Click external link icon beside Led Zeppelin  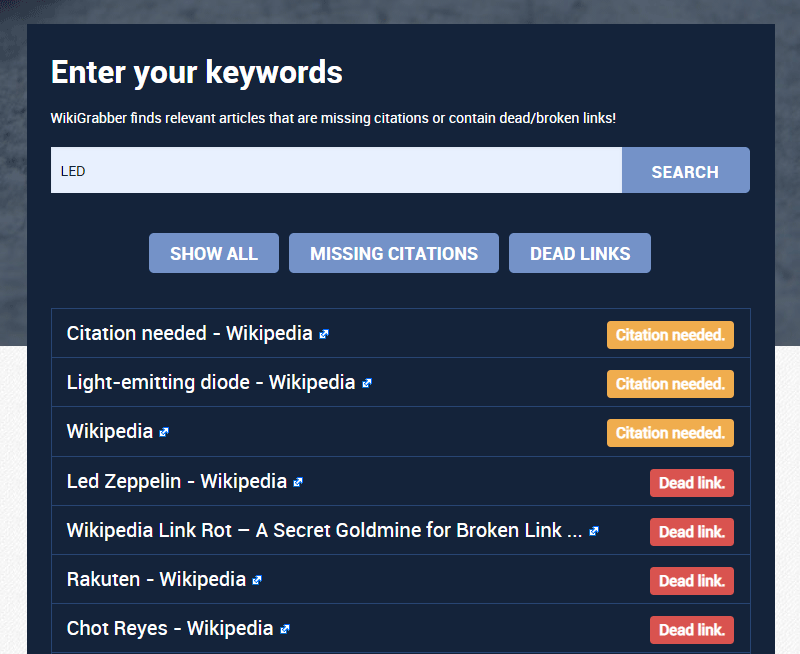coord(298,482)
